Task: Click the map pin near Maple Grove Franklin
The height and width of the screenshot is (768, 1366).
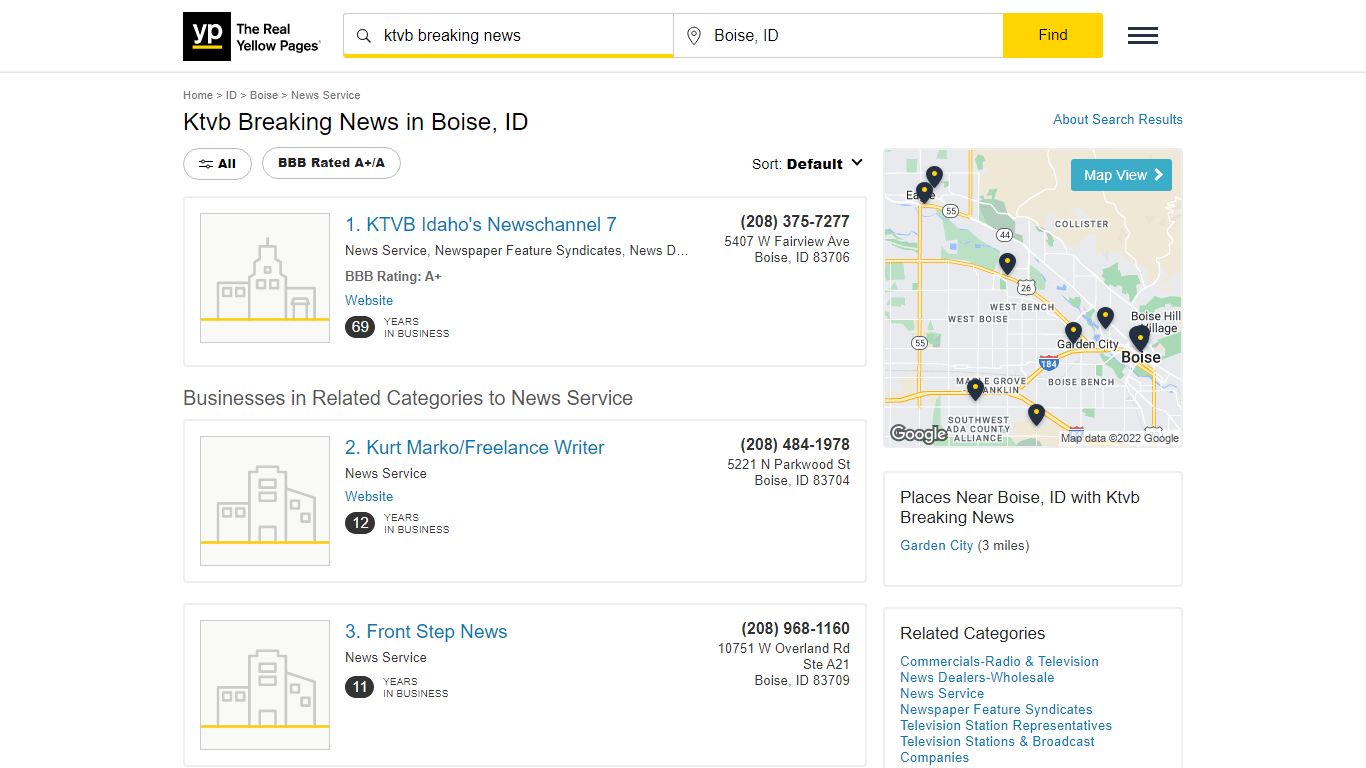Action: coord(975,388)
